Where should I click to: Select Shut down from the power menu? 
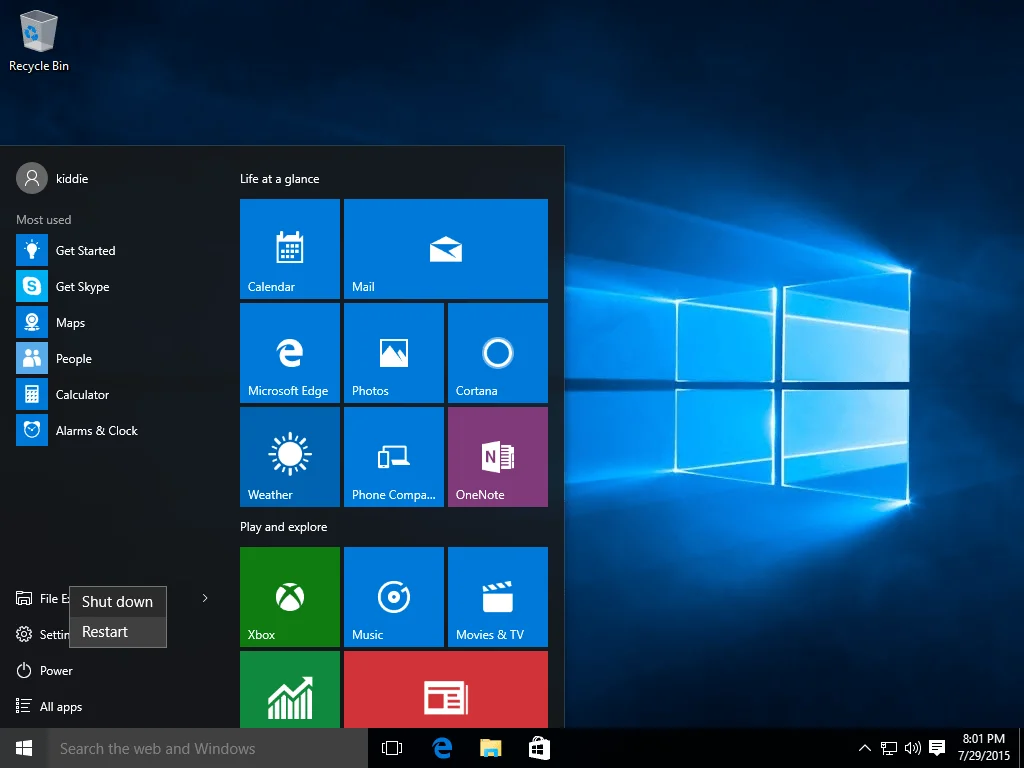(x=117, y=601)
